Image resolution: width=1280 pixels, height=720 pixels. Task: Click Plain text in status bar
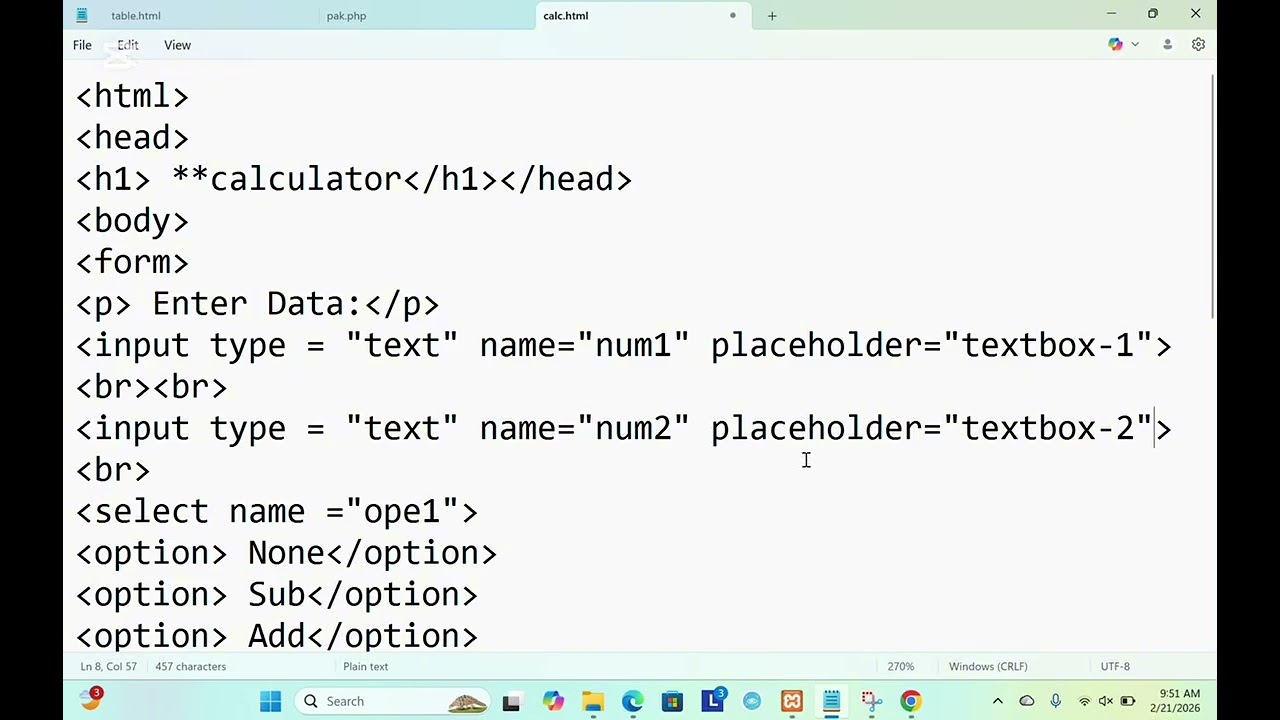[365, 667]
